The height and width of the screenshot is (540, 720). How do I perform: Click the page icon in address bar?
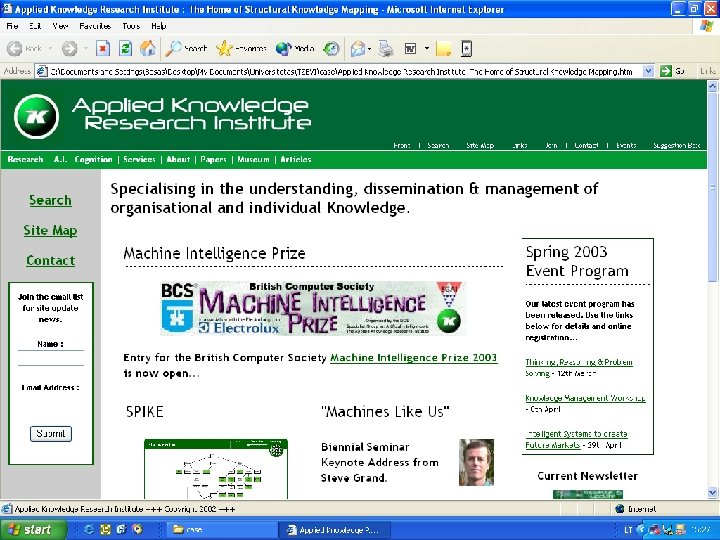point(42,71)
